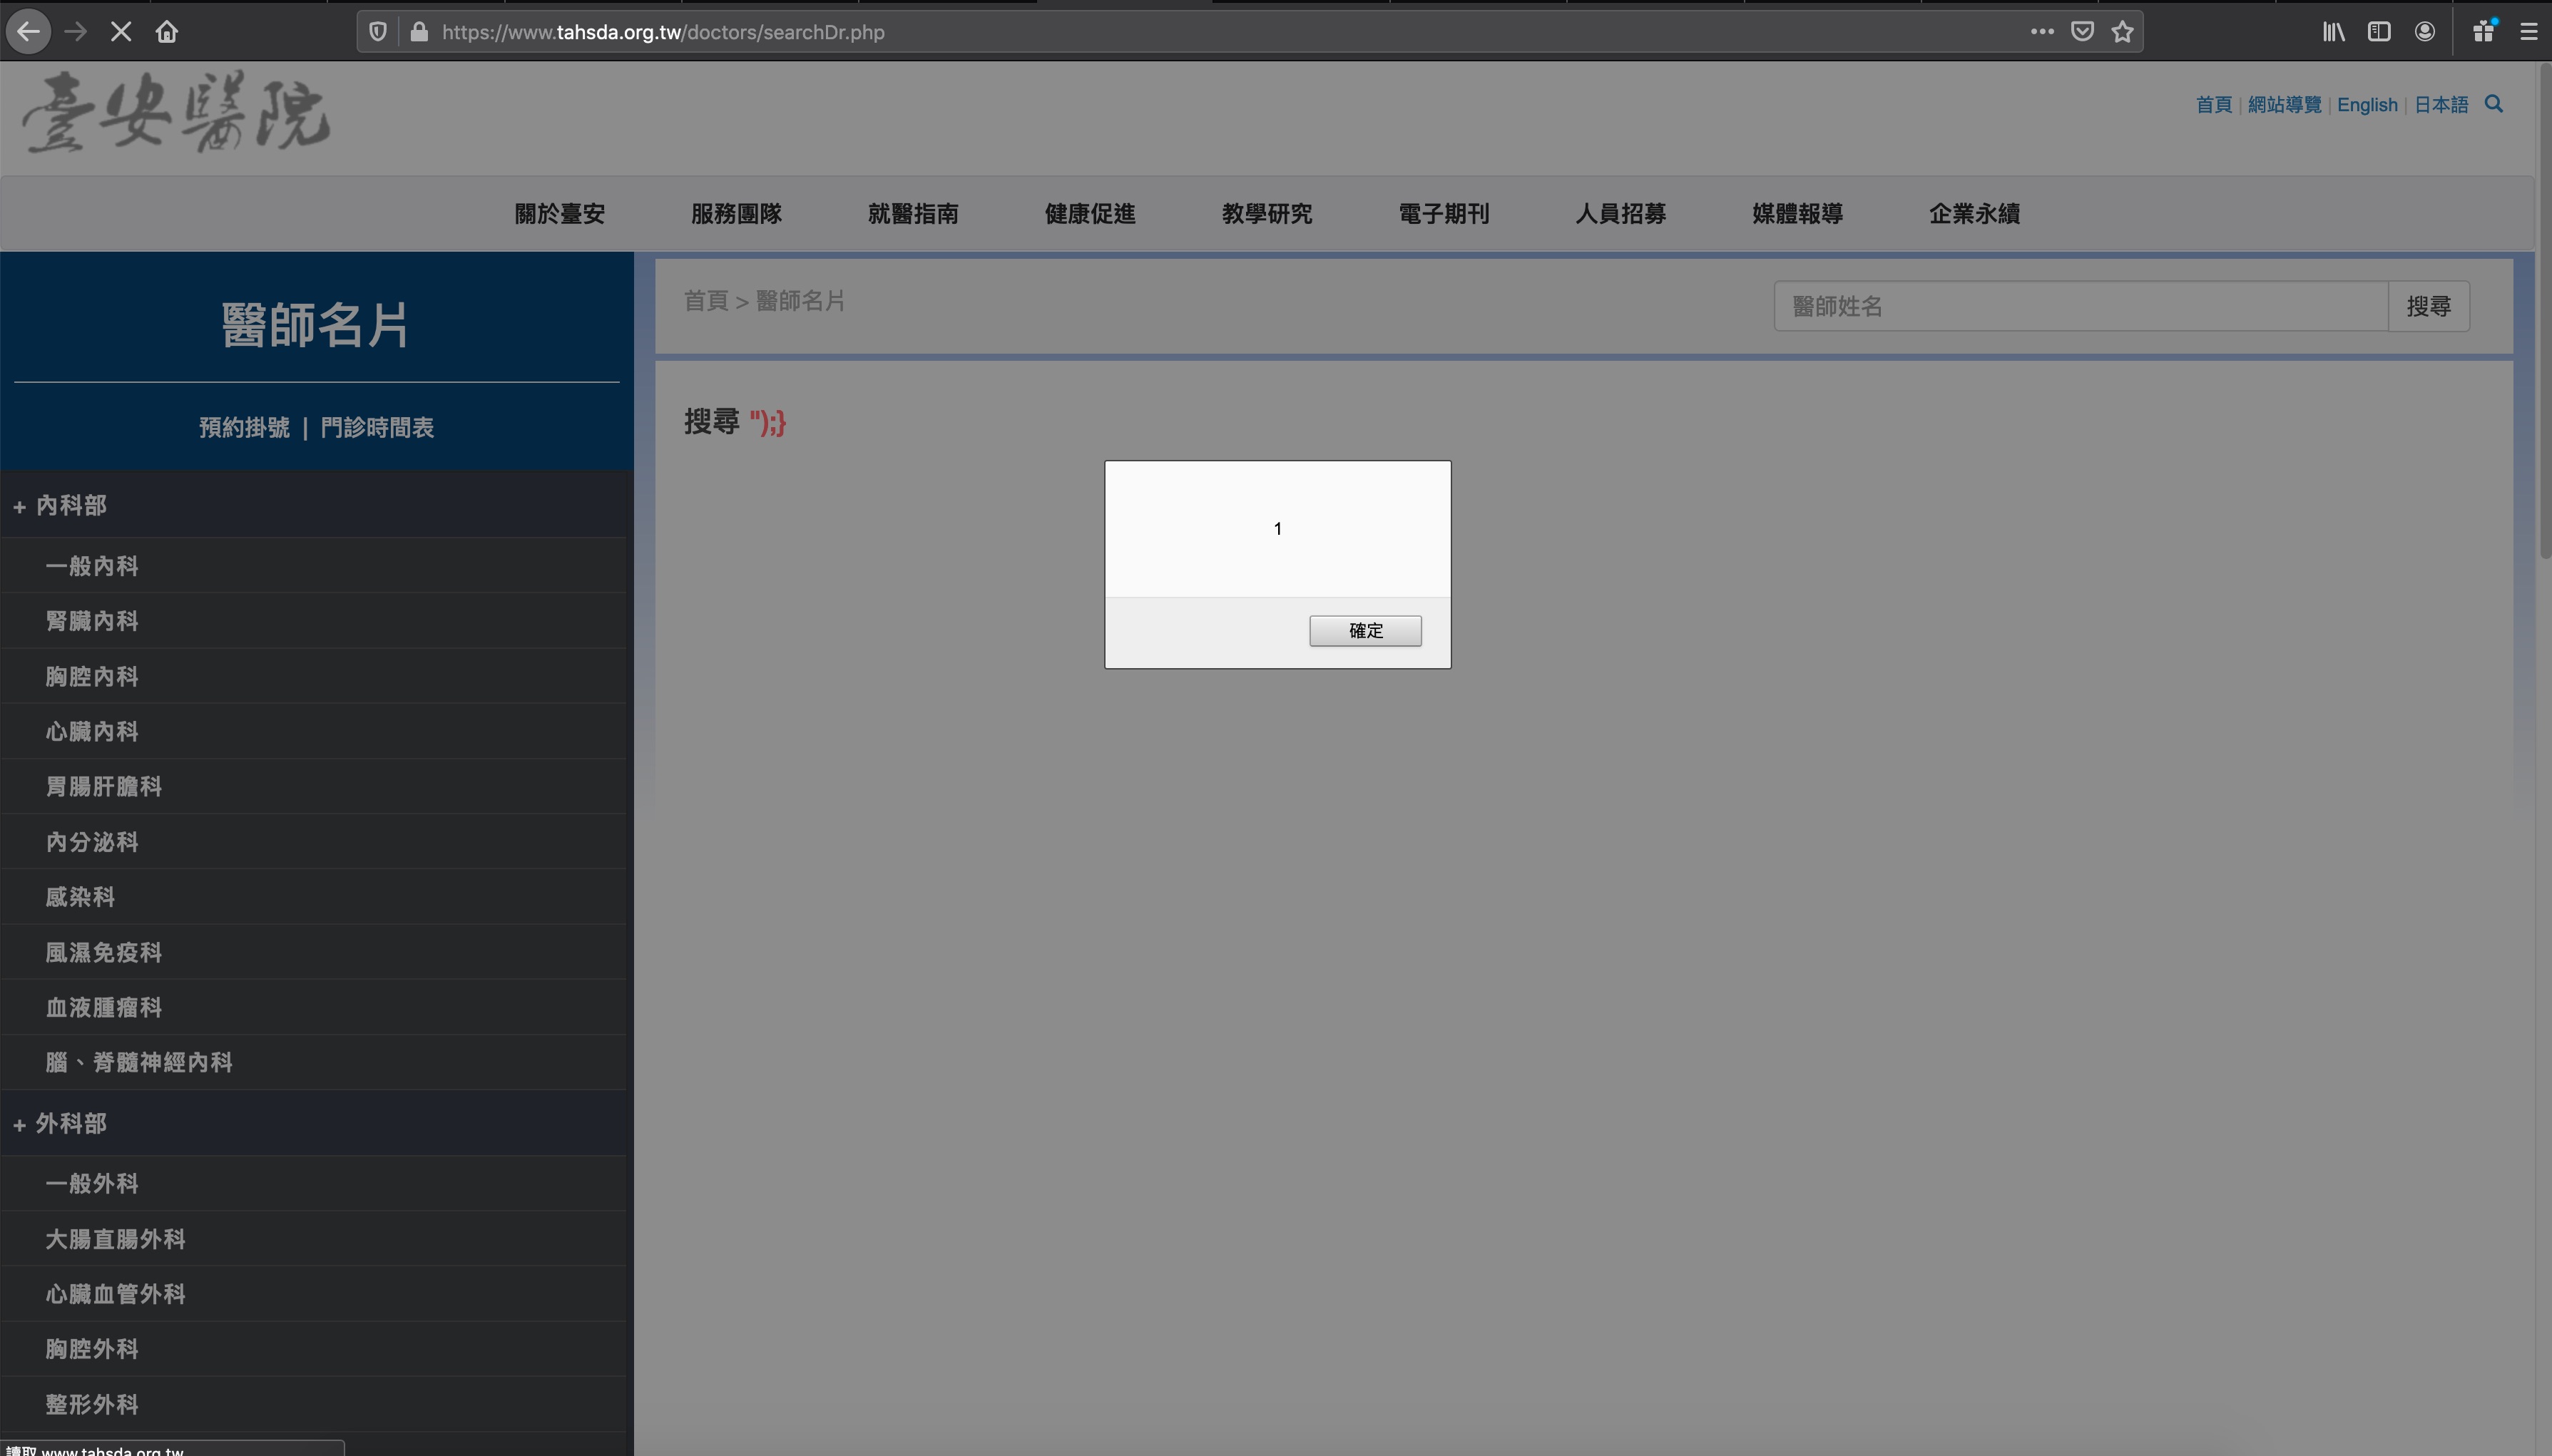Select 心臟內科 in the sidebar
The image size is (2552, 1456).
[x=92, y=732]
